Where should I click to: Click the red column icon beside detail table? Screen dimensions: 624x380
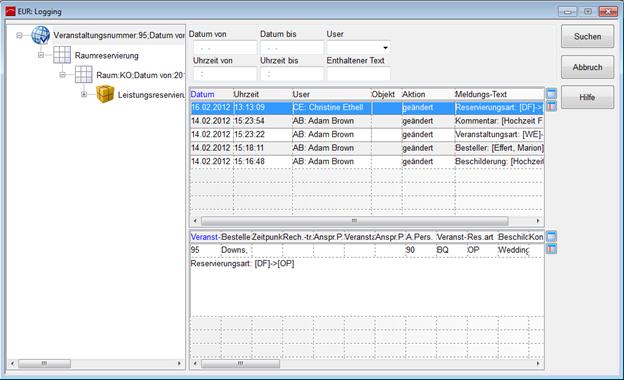[x=551, y=249]
